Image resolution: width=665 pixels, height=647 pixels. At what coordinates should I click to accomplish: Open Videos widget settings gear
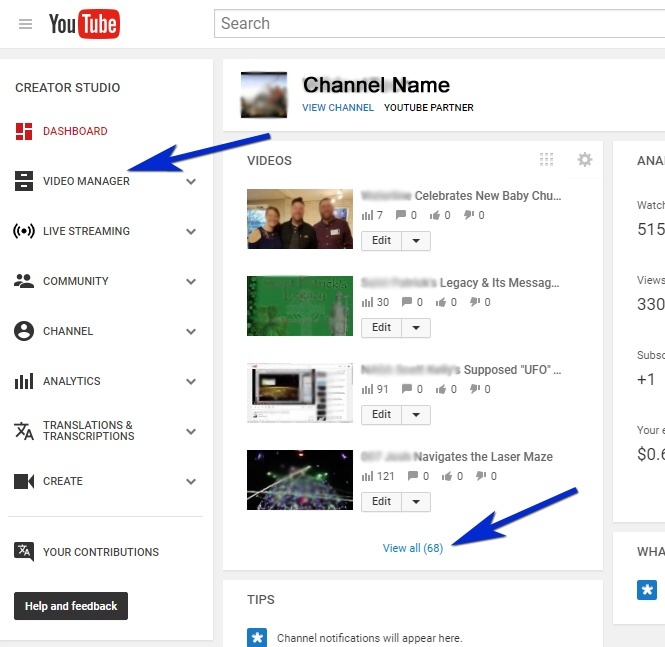pyautogui.click(x=585, y=160)
